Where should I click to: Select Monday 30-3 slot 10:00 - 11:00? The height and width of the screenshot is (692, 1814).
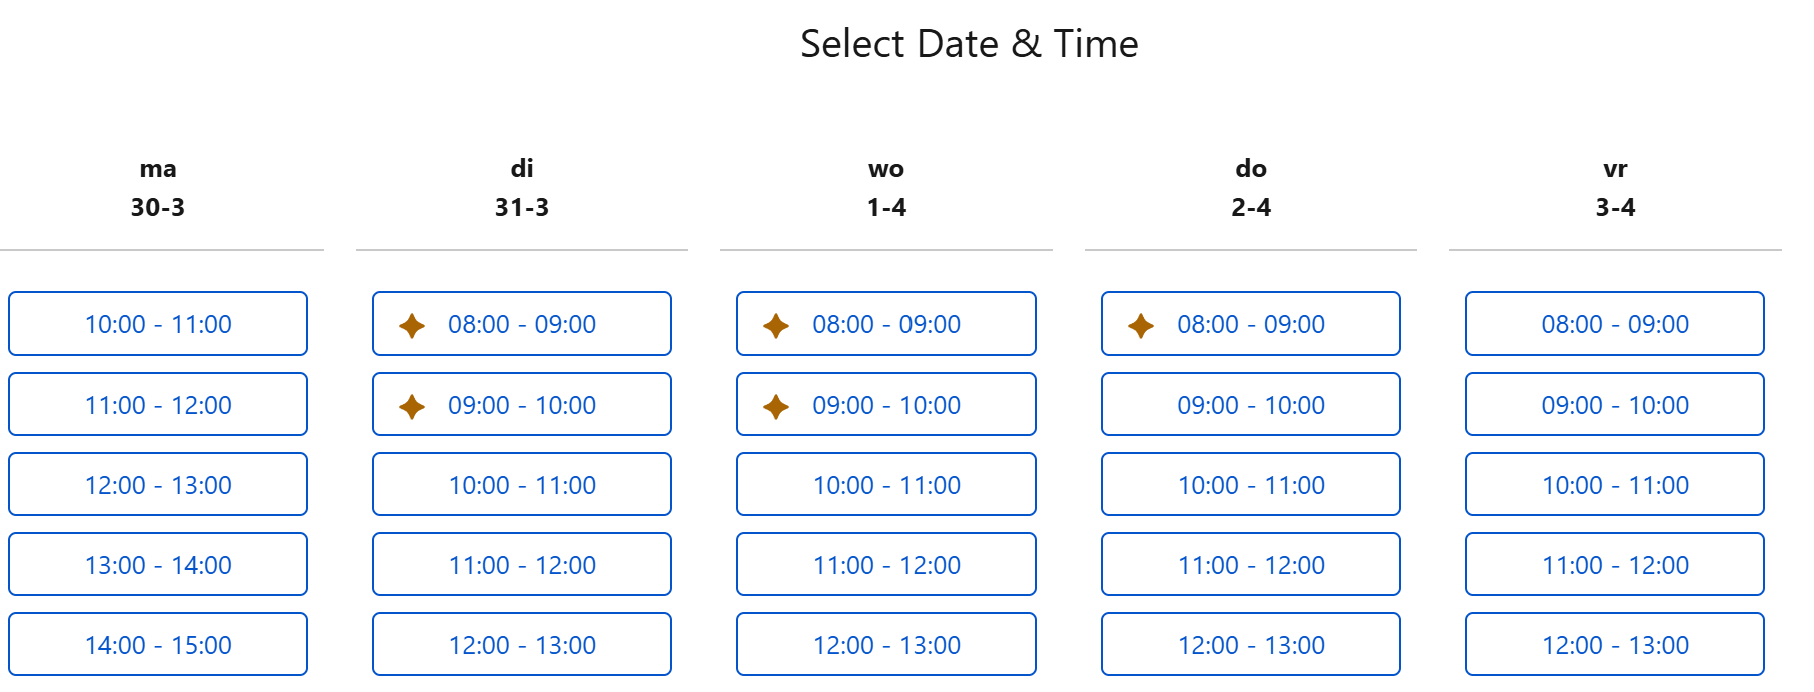158,324
